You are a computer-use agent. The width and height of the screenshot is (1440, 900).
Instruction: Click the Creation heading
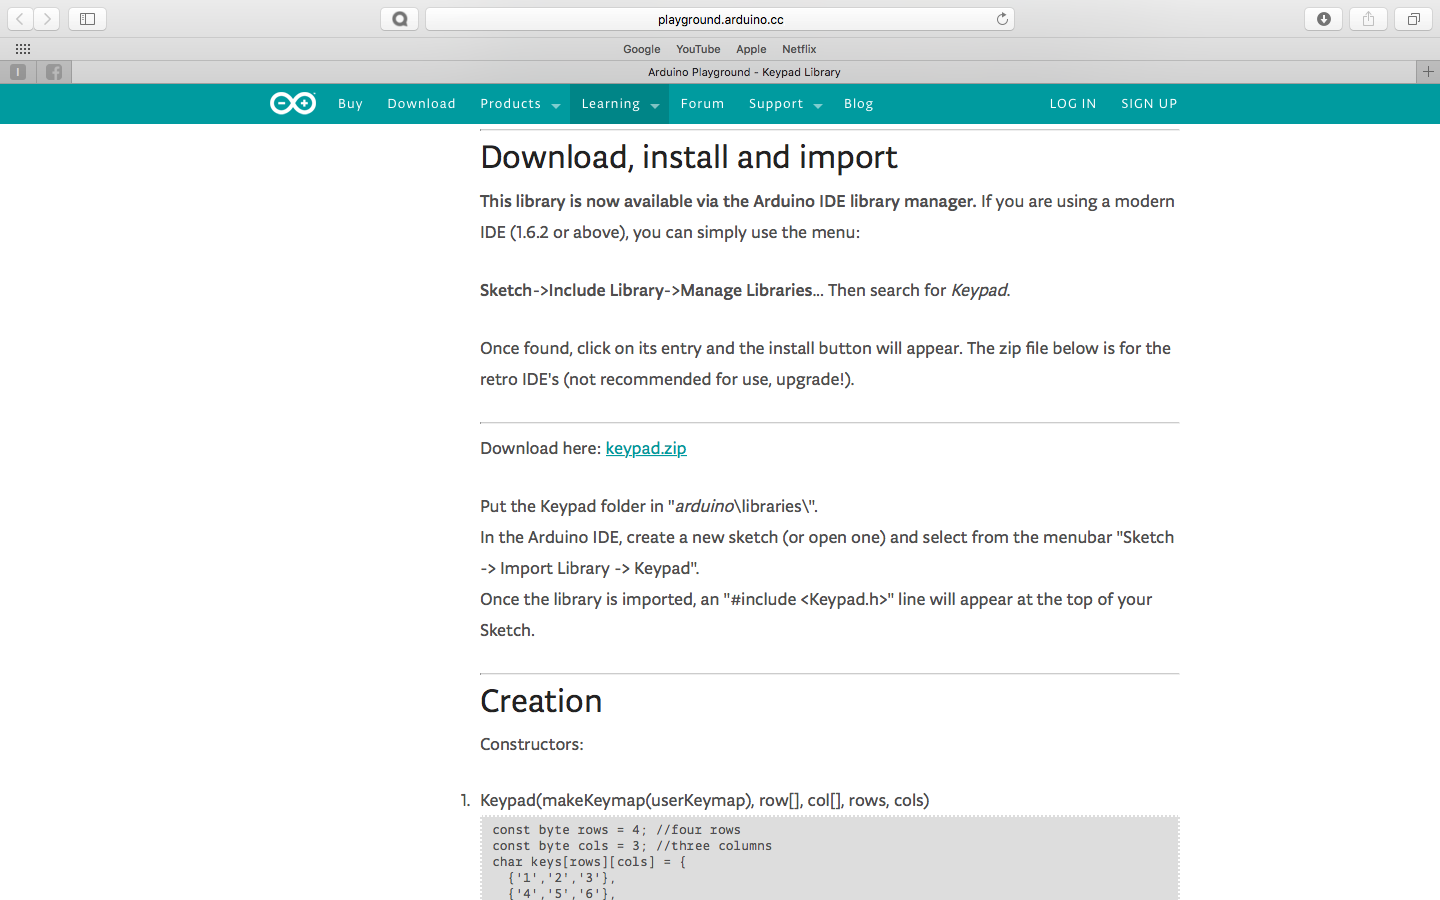541,701
